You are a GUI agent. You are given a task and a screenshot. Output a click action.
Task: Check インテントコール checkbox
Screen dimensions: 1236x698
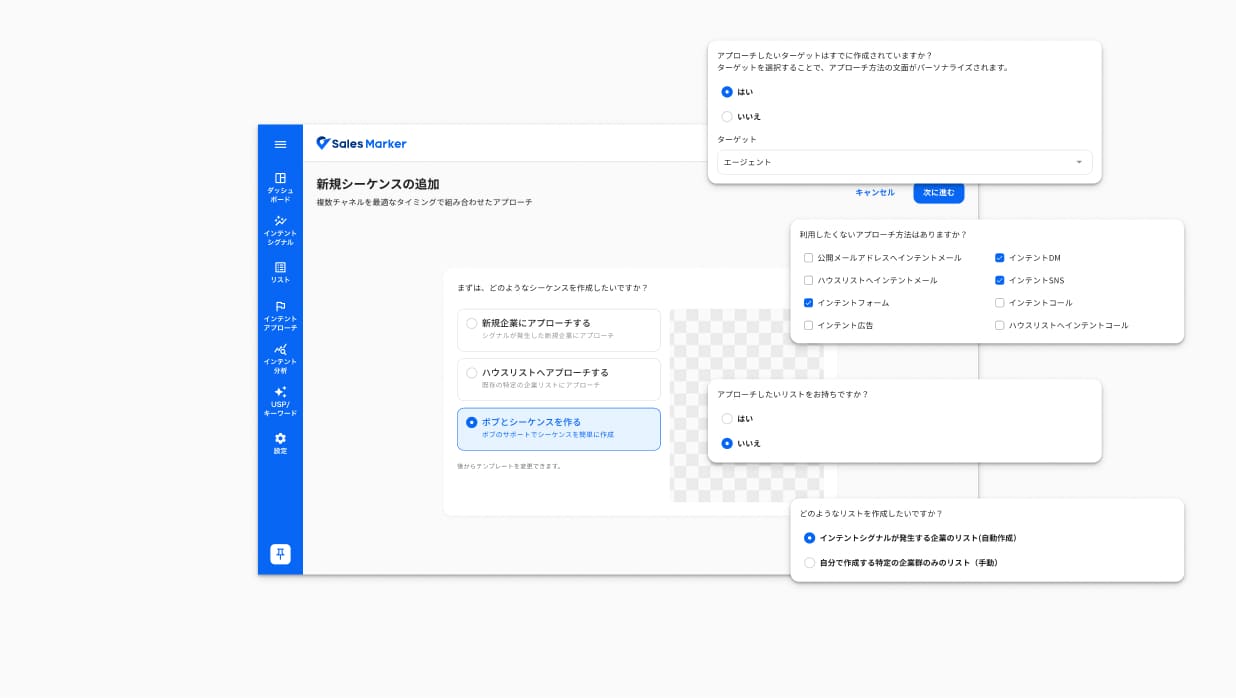point(999,302)
